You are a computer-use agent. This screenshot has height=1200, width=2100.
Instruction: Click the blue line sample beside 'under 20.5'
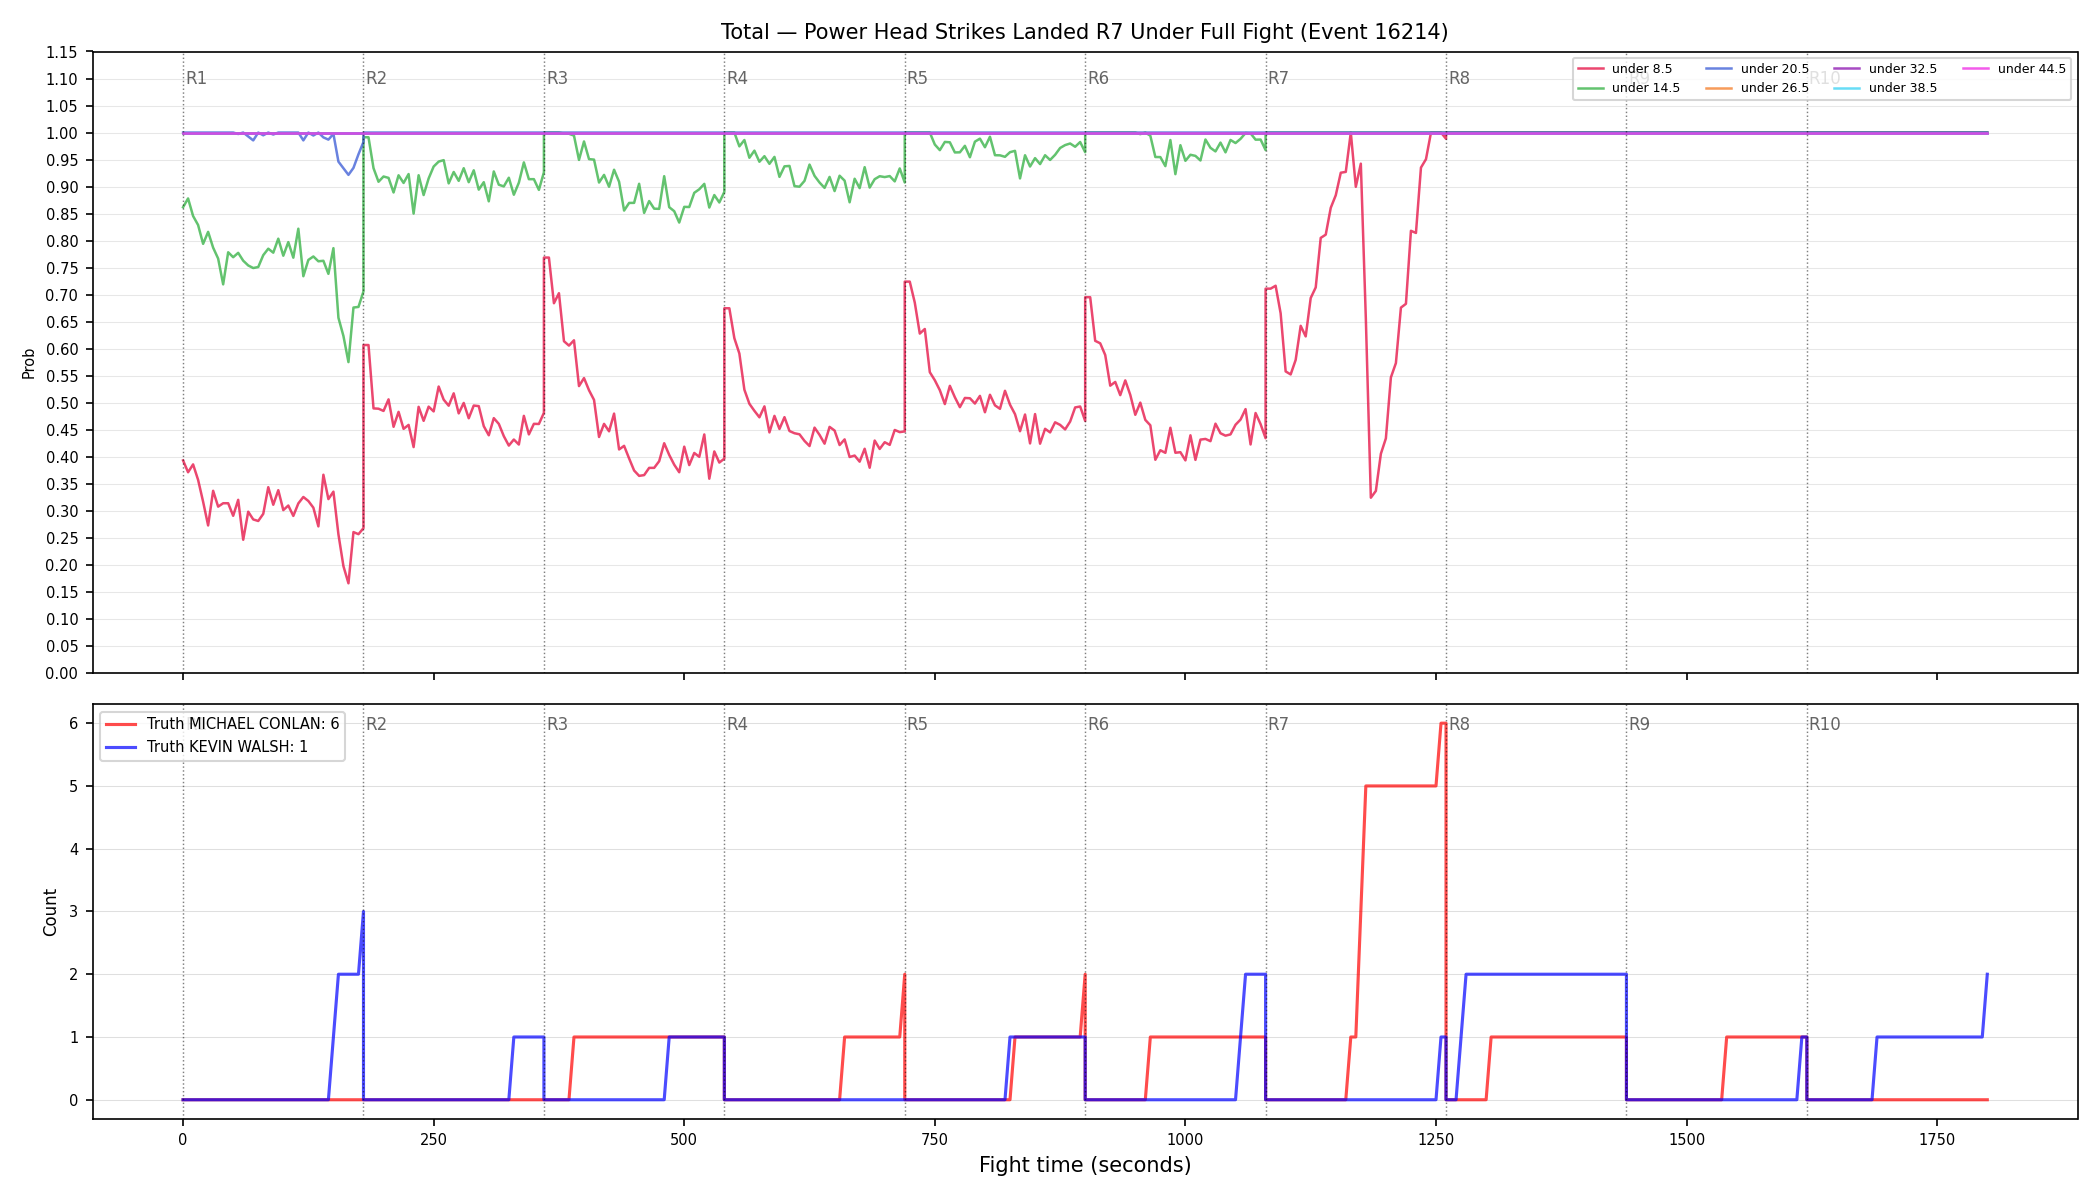click(x=1720, y=69)
